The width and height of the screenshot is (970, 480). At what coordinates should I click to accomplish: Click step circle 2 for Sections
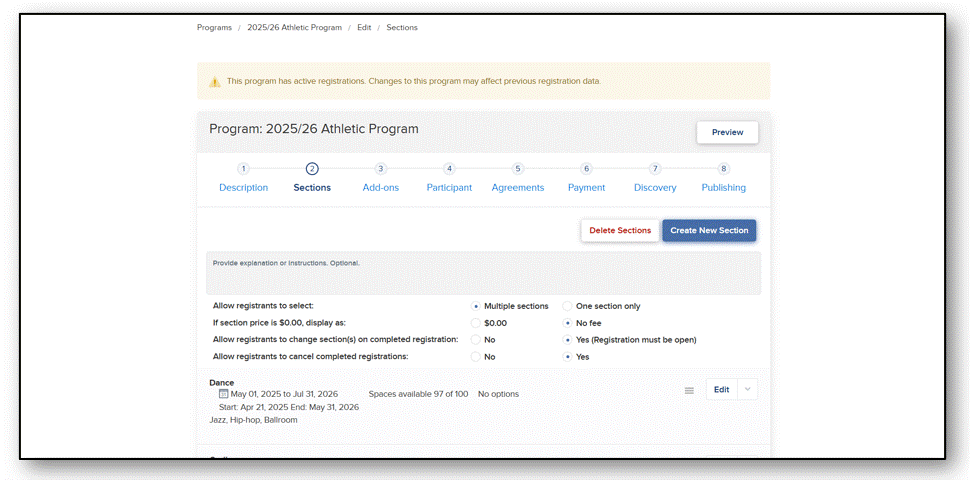point(312,169)
